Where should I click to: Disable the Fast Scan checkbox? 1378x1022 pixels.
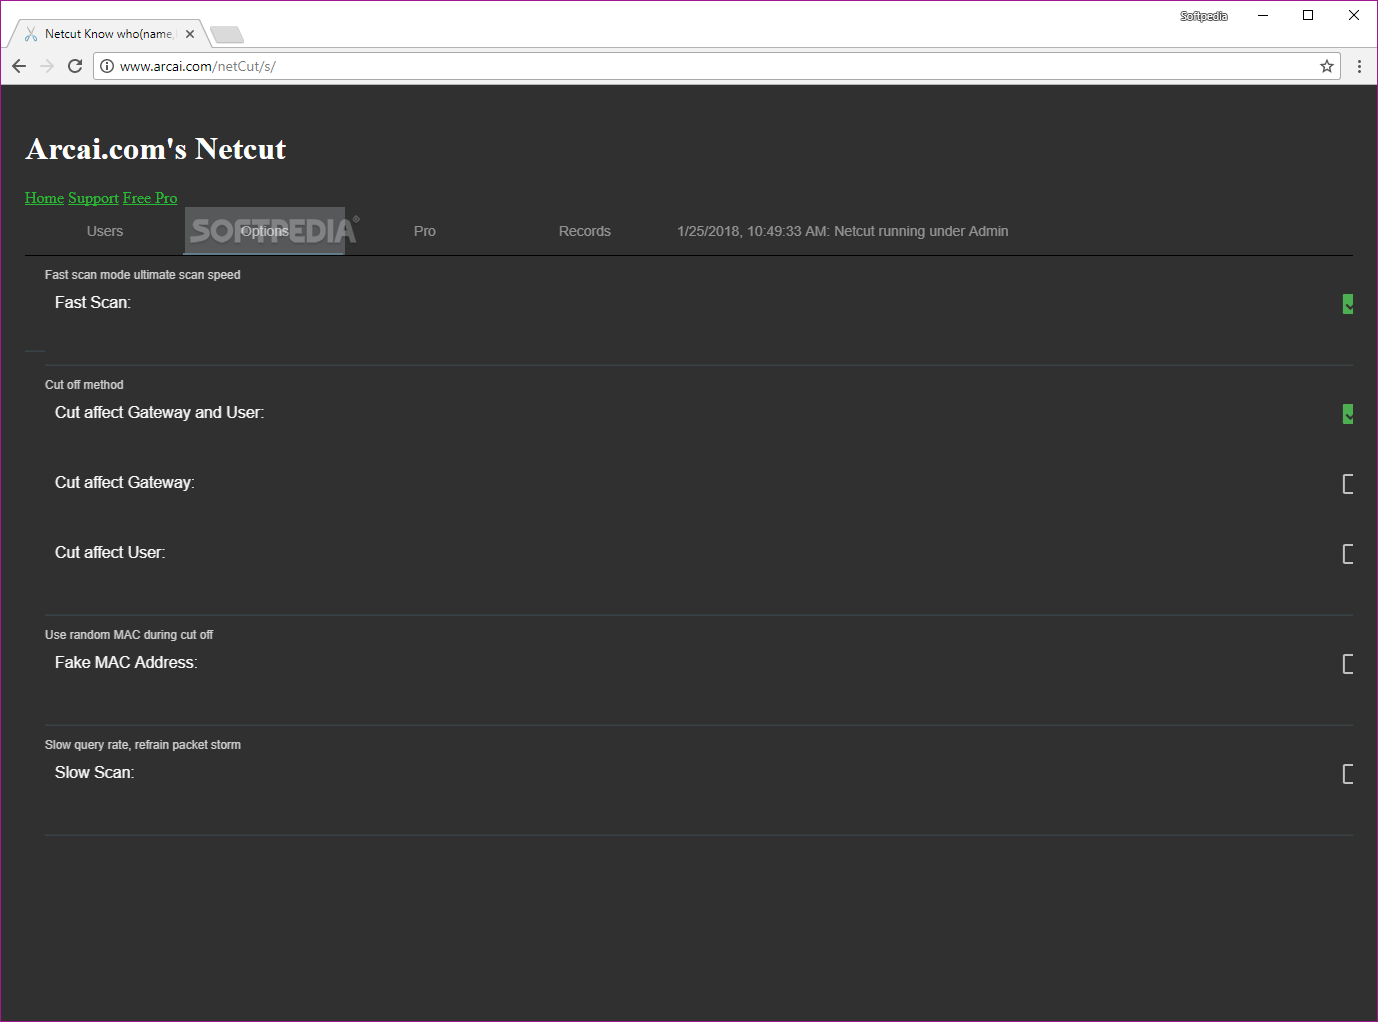pyautogui.click(x=1347, y=304)
